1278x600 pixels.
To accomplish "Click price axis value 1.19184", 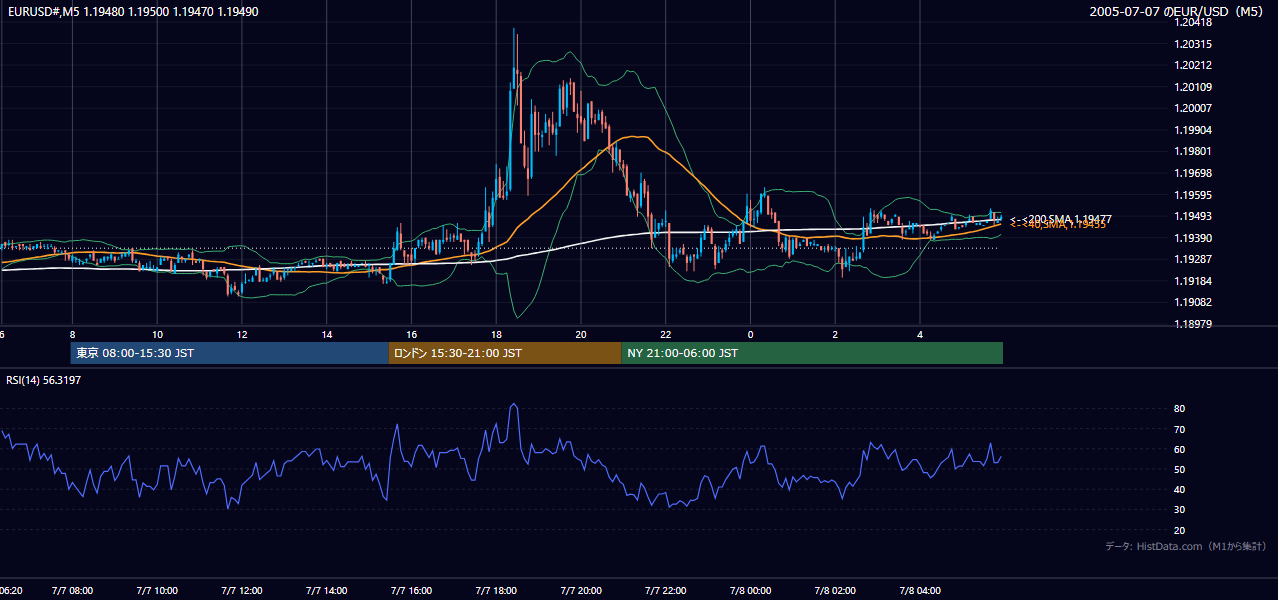I will (x=1195, y=281).
